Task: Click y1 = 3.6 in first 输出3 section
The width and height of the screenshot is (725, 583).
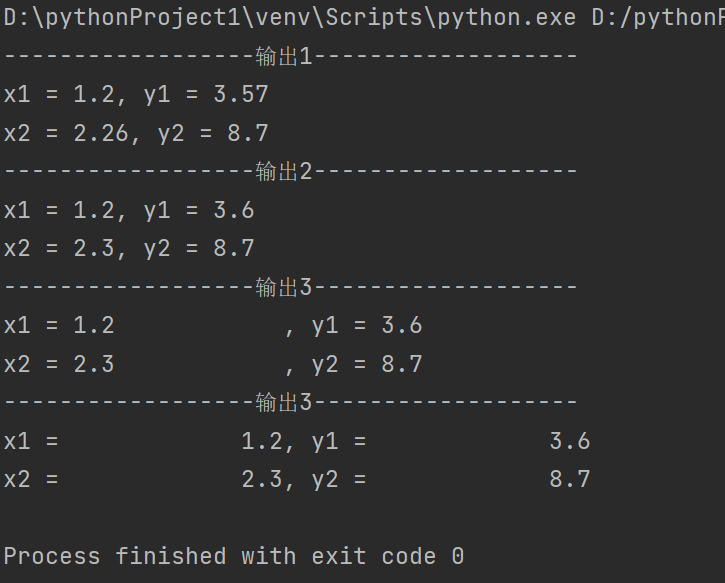Action: [x=366, y=325]
